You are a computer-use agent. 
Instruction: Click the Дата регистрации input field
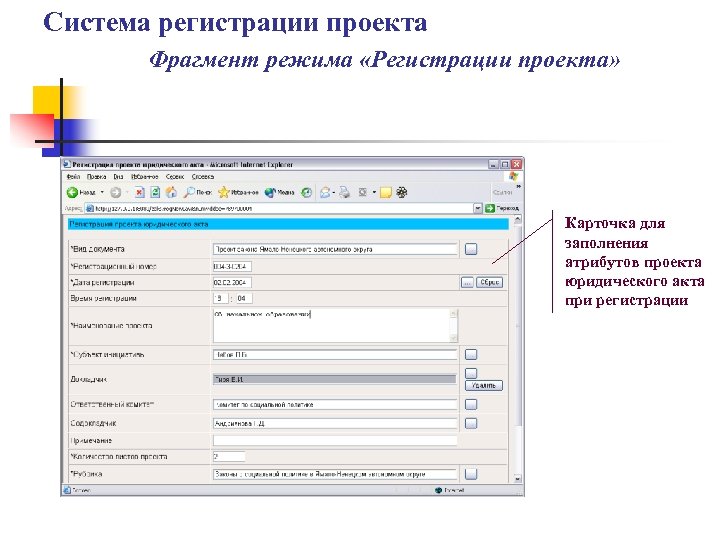coord(232,282)
